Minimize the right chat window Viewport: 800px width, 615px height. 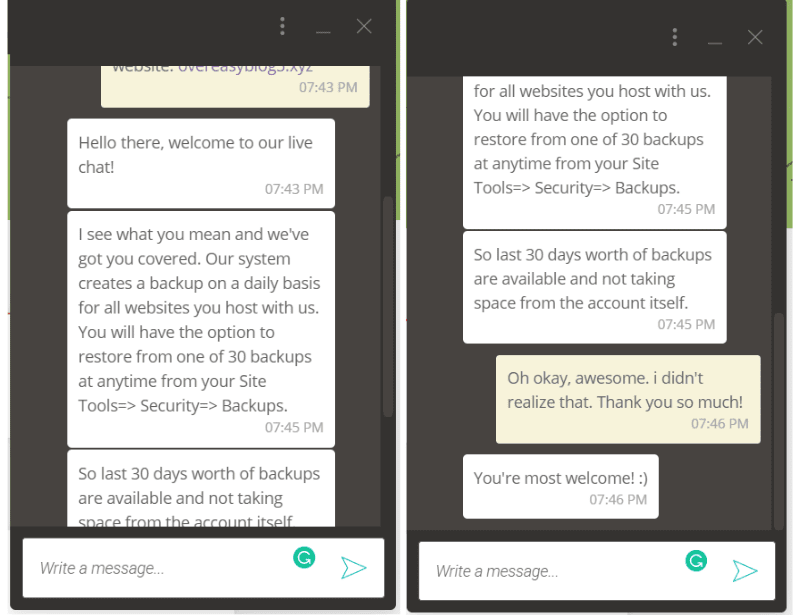click(x=715, y=38)
